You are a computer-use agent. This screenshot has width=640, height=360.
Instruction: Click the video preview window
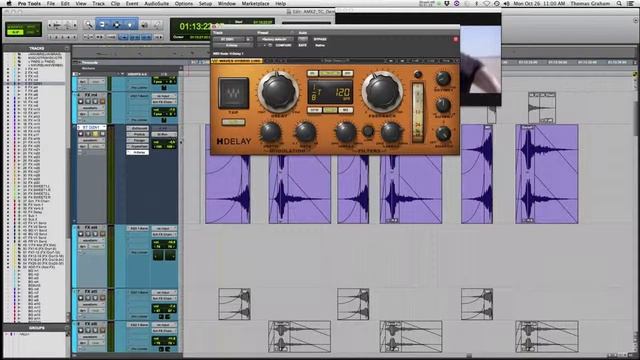point(480,60)
